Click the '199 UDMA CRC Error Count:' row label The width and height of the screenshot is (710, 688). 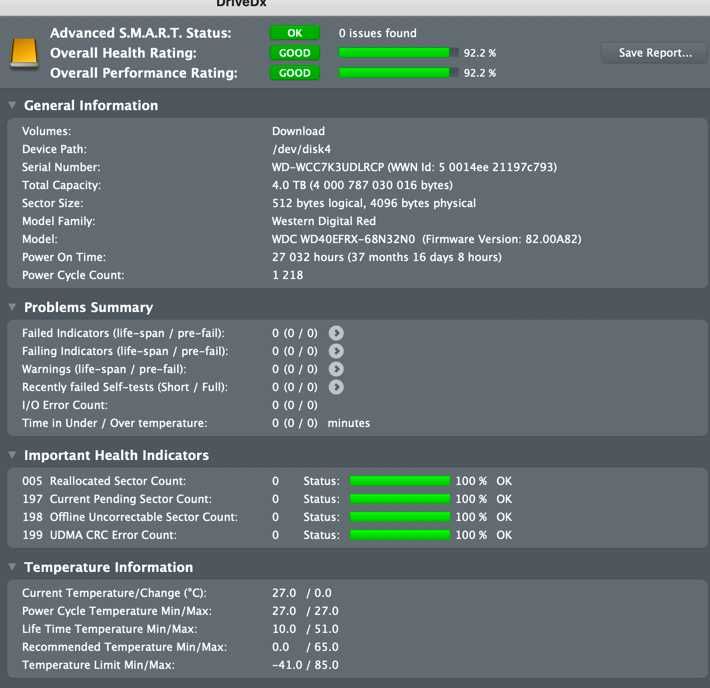99,535
